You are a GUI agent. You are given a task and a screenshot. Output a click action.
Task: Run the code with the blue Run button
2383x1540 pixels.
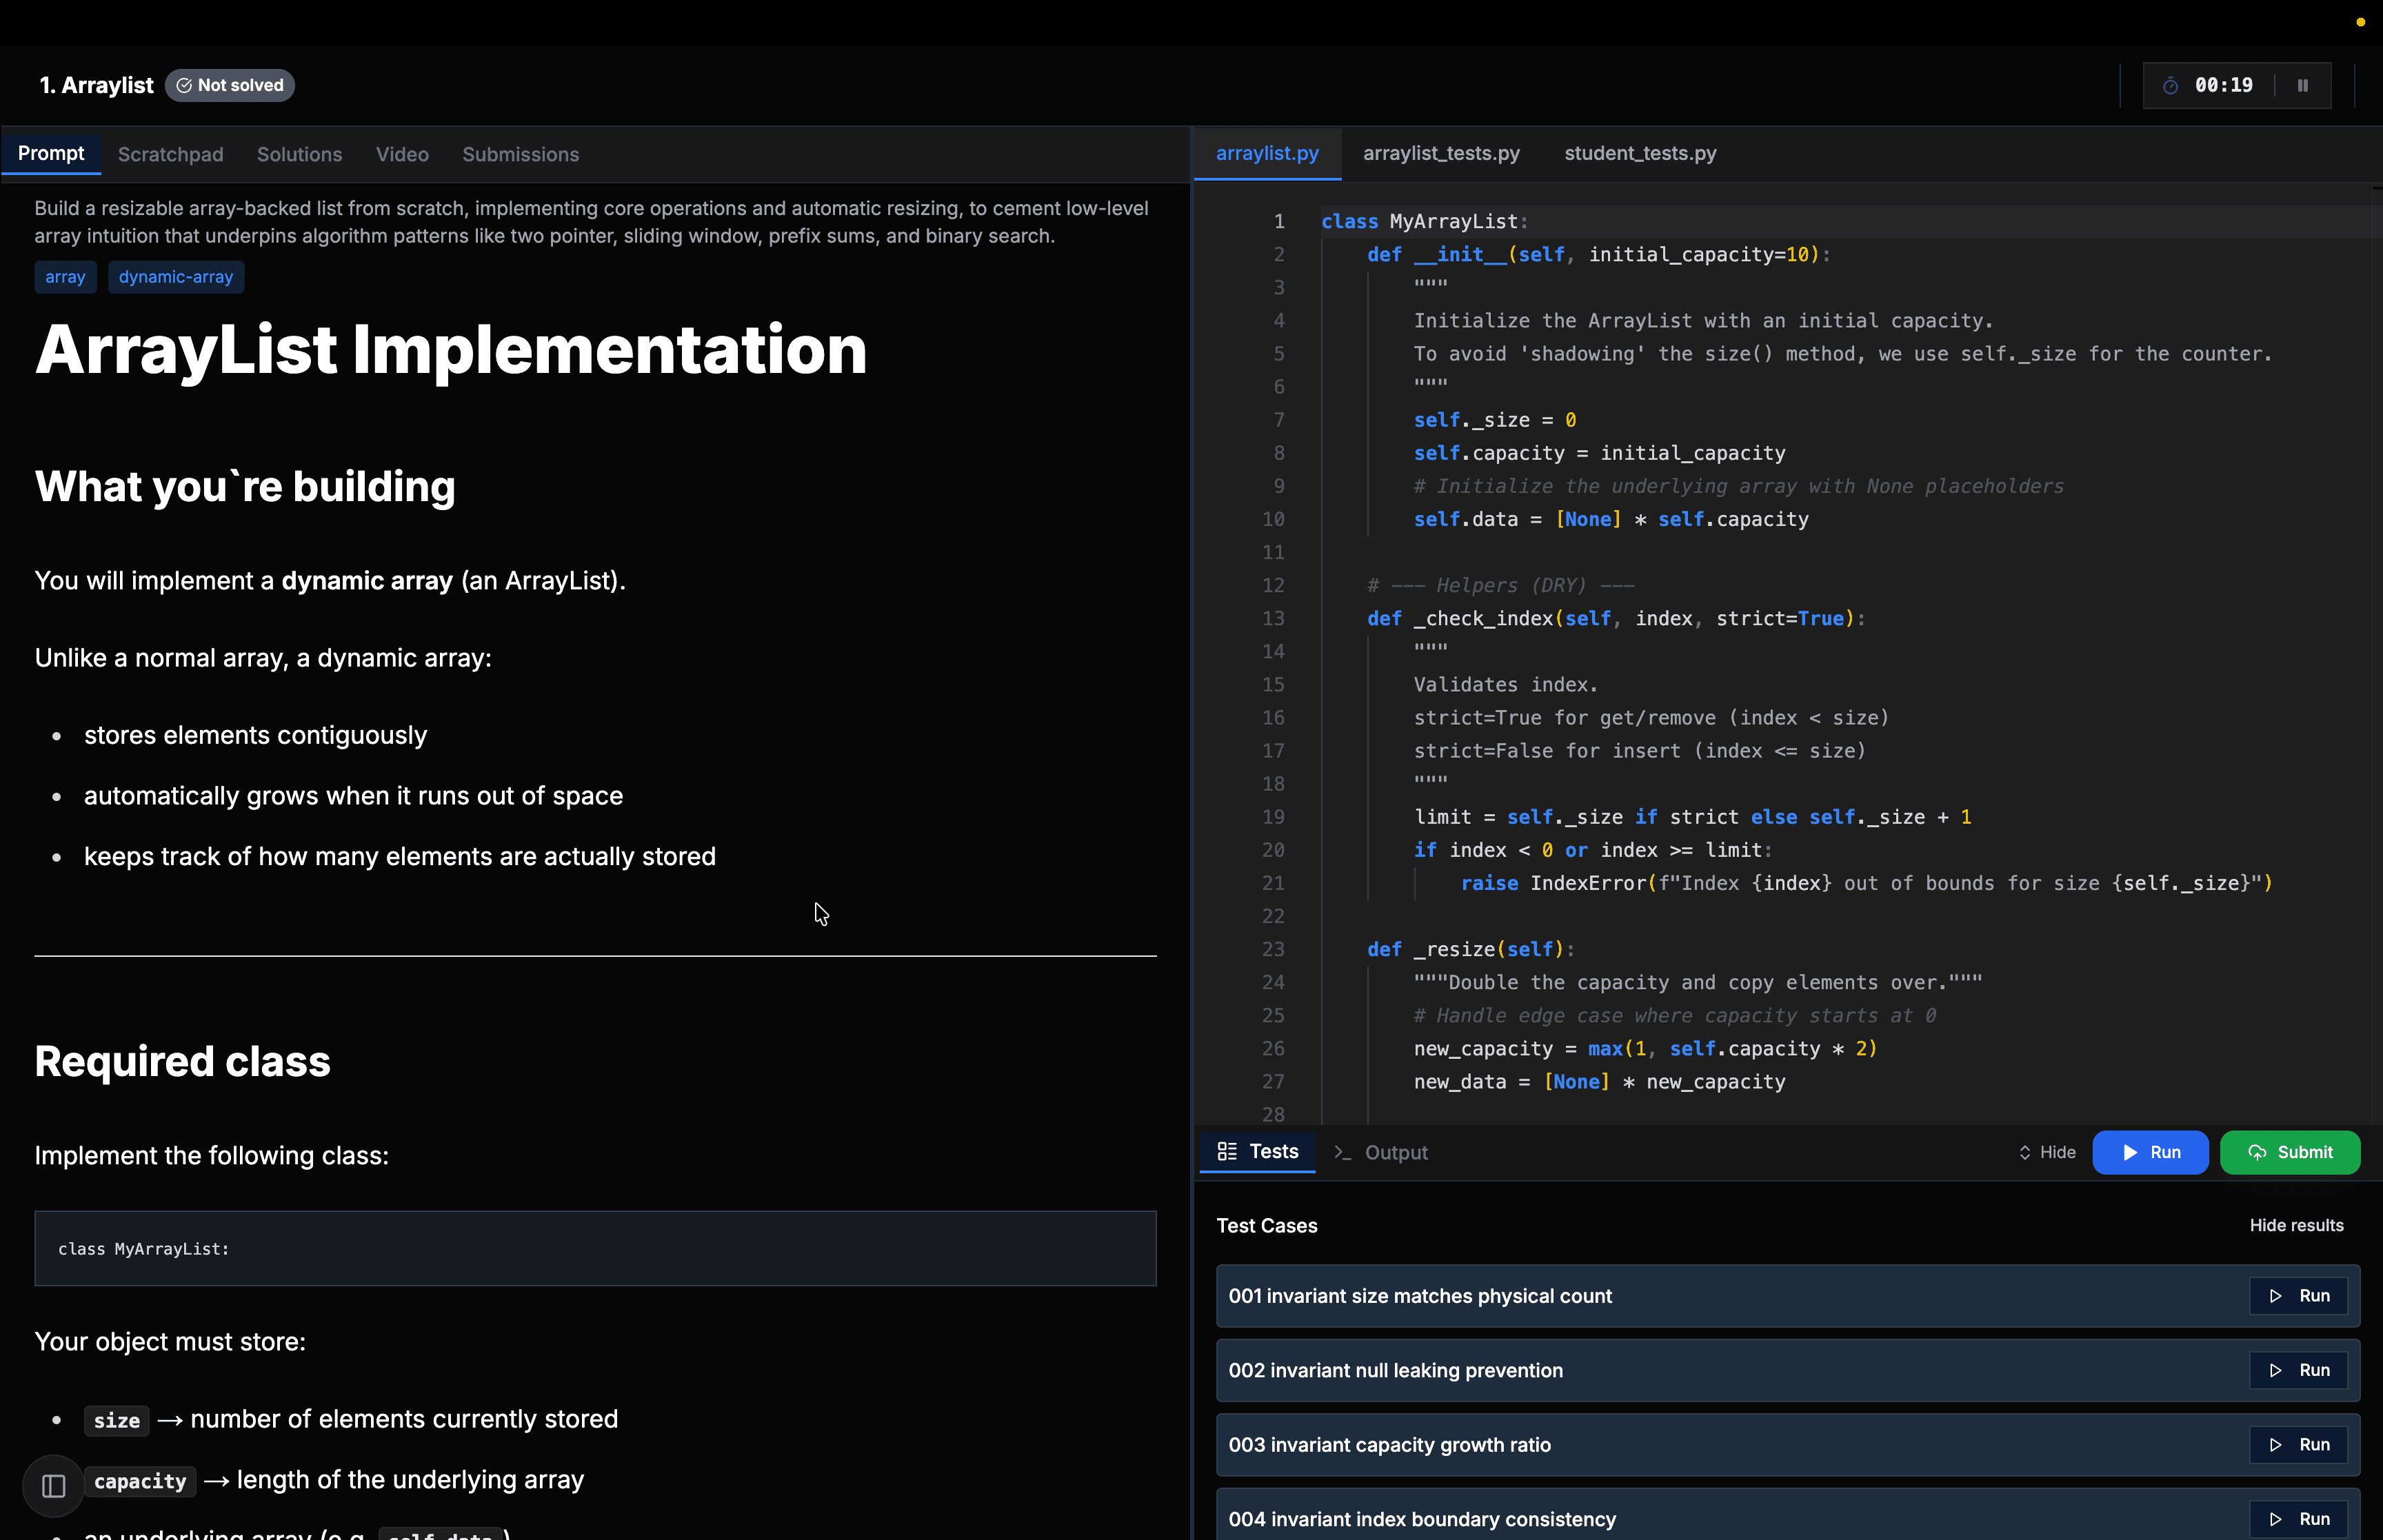coord(2150,1153)
